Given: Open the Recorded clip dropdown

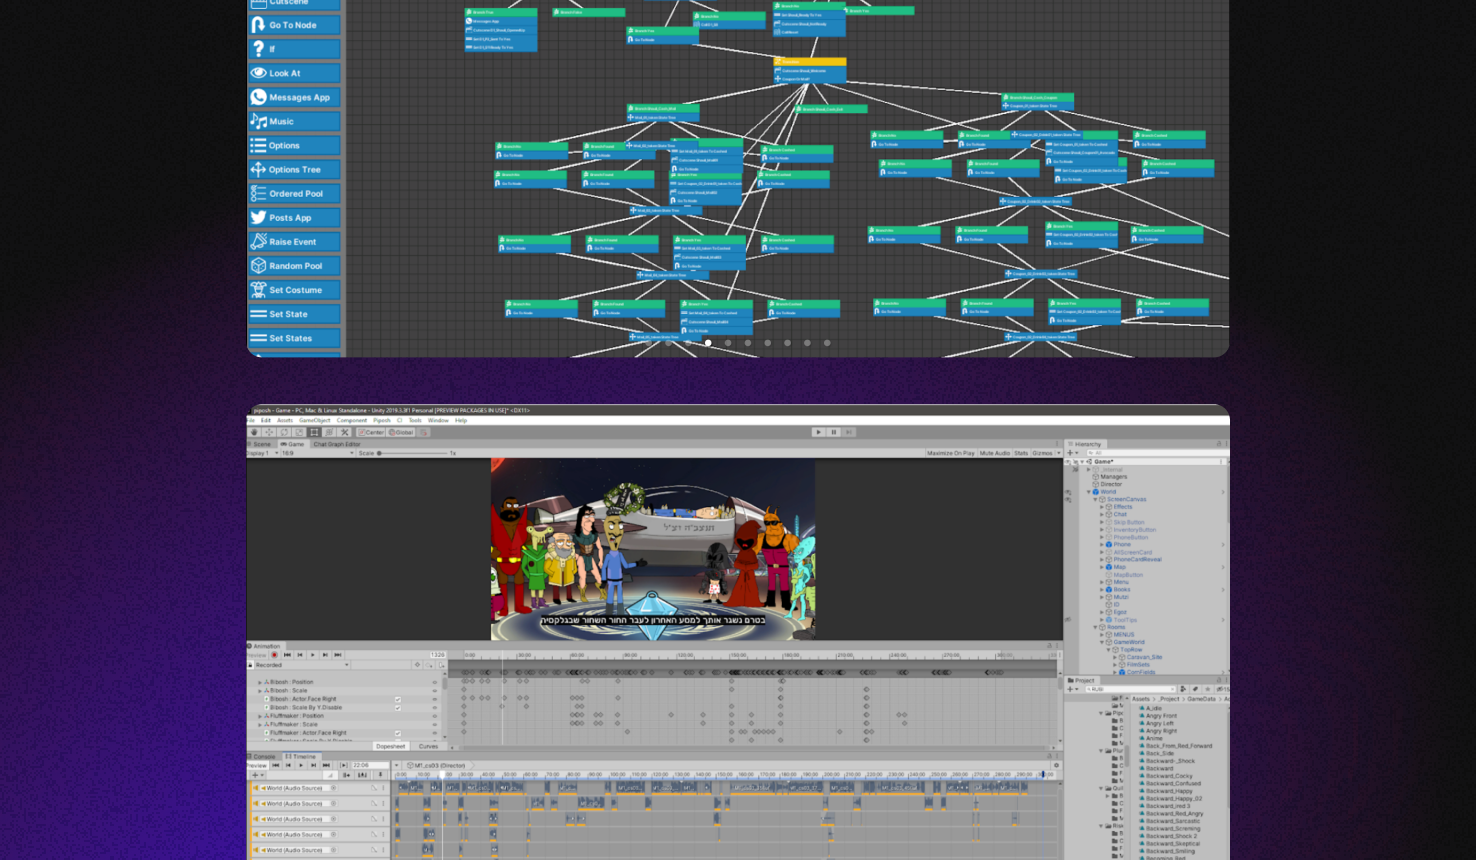Looking at the screenshot, I should coord(302,665).
